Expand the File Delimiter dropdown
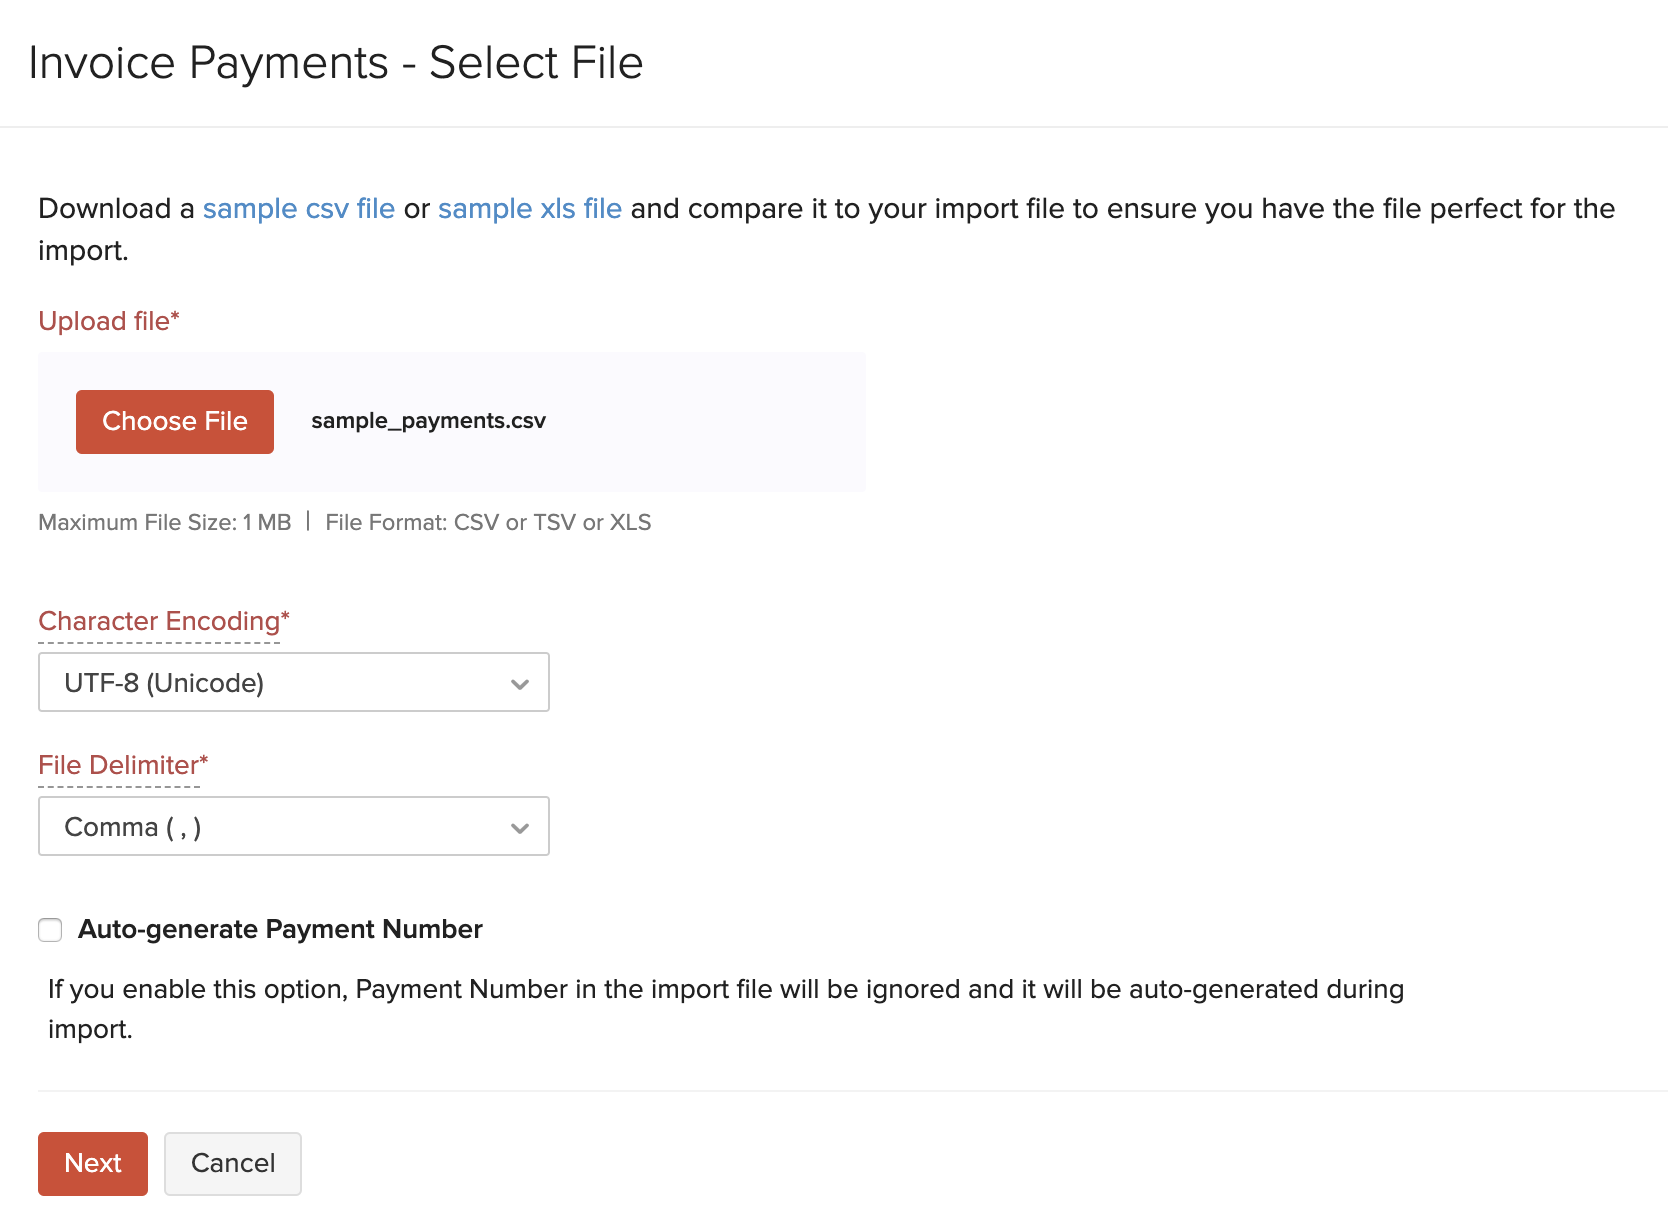Image resolution: width=1668 pixels, height=1232 pixels. click(x=293, y=826)
